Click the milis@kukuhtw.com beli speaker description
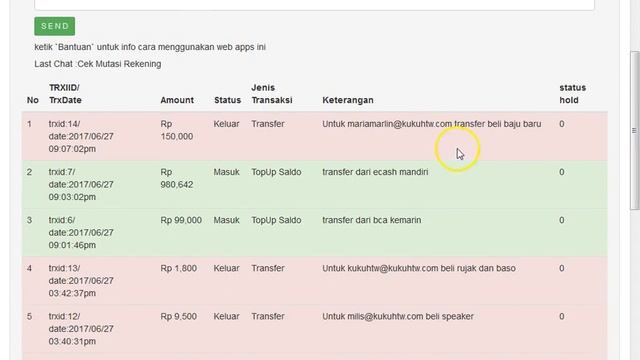Viewport: 640px width, 360px height. coord(398,316)
